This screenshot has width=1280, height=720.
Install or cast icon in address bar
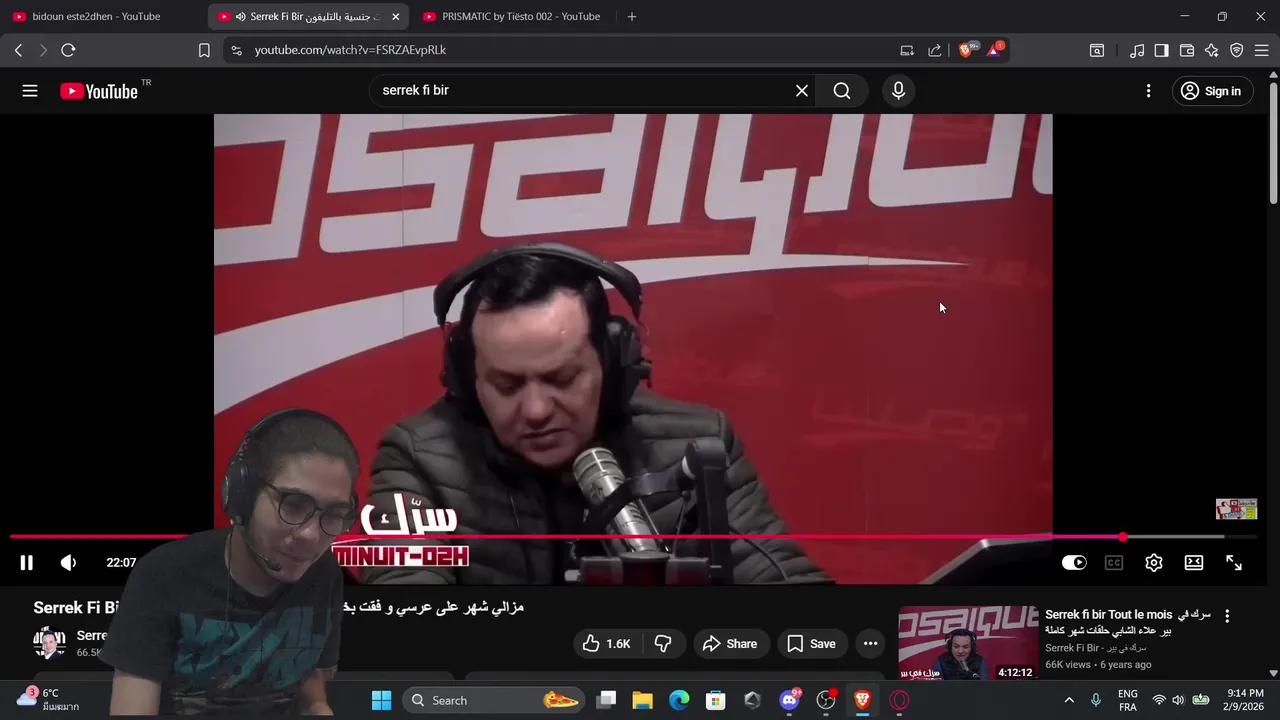907,50
